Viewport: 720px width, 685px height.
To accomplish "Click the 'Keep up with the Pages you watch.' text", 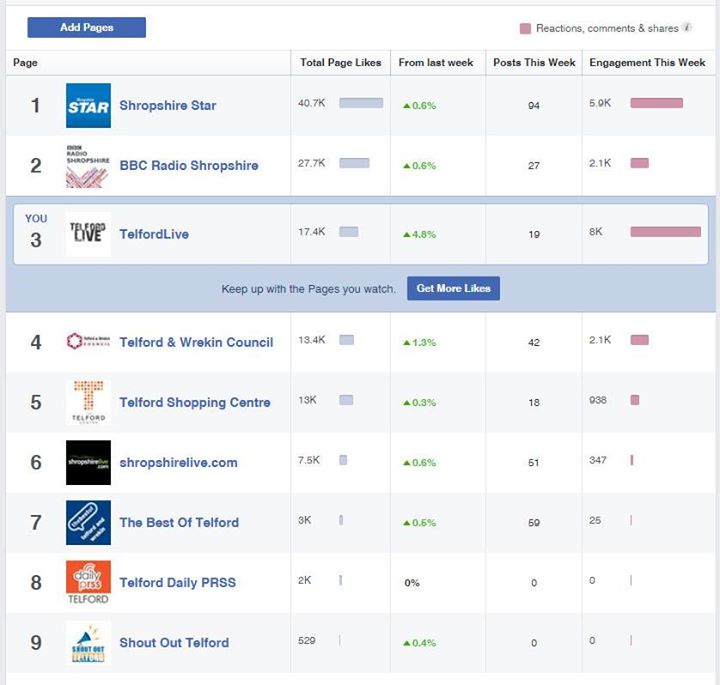I will pyautogui.click(x=308, y=289).
